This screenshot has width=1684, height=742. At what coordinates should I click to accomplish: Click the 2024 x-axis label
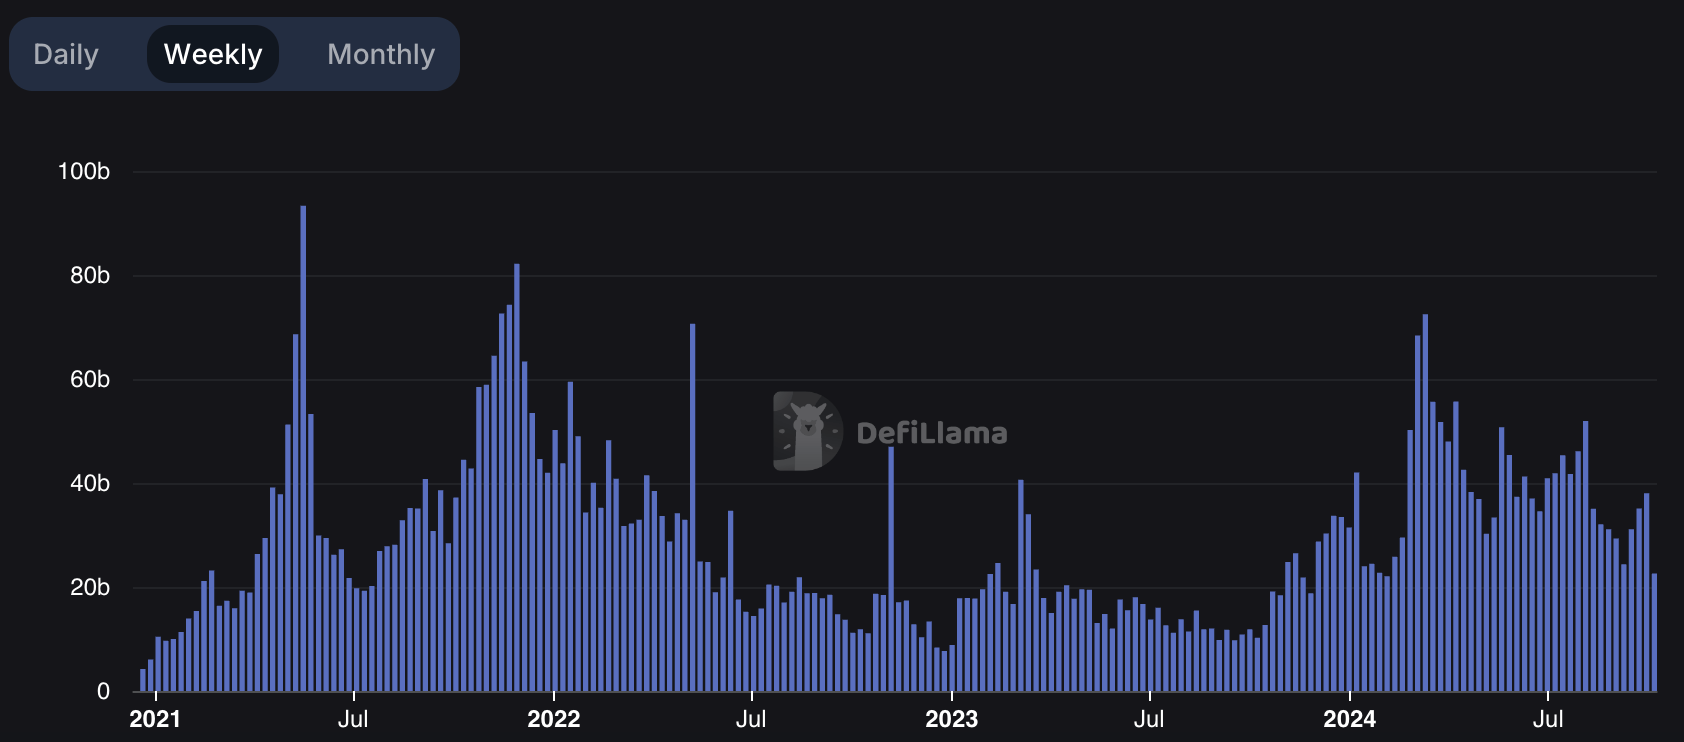pos(1349,719)
